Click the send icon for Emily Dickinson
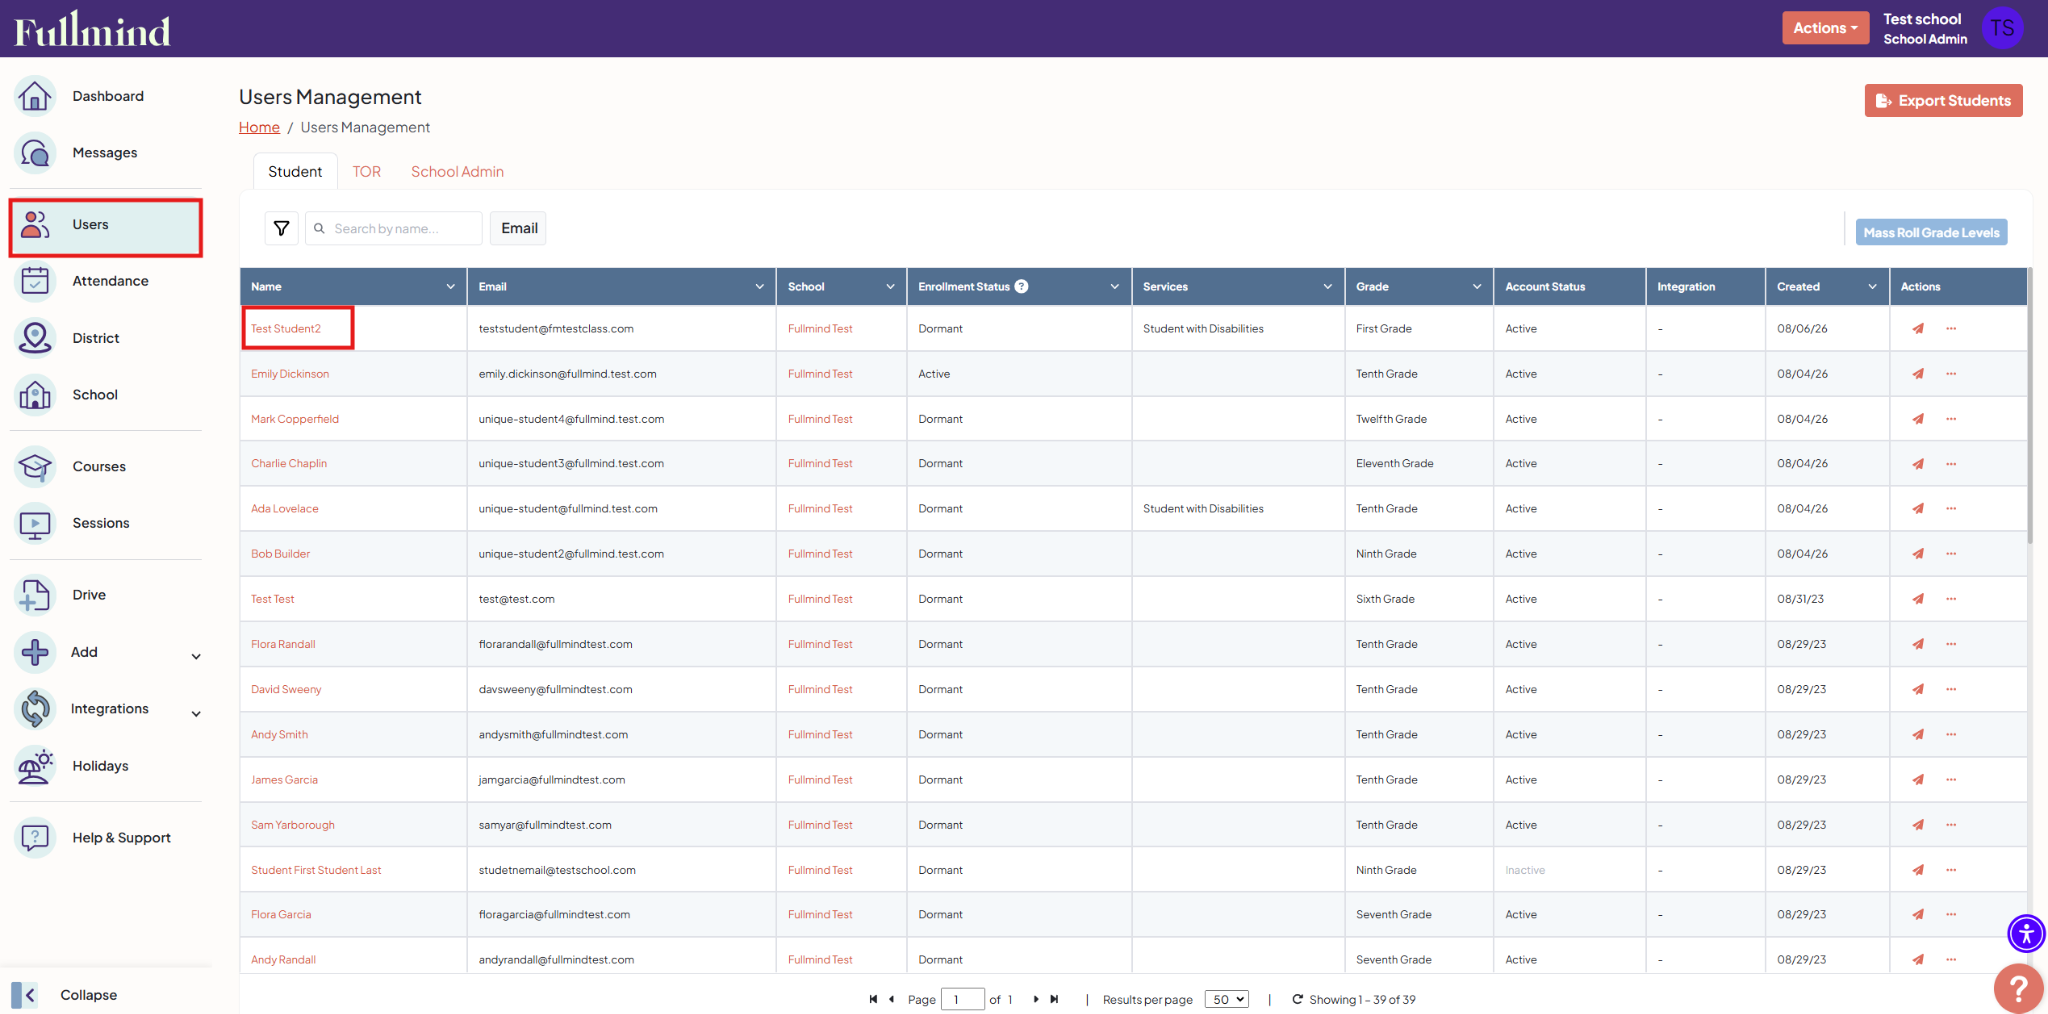This screenshot has width=2048, height=1014. coord(1918,374)
